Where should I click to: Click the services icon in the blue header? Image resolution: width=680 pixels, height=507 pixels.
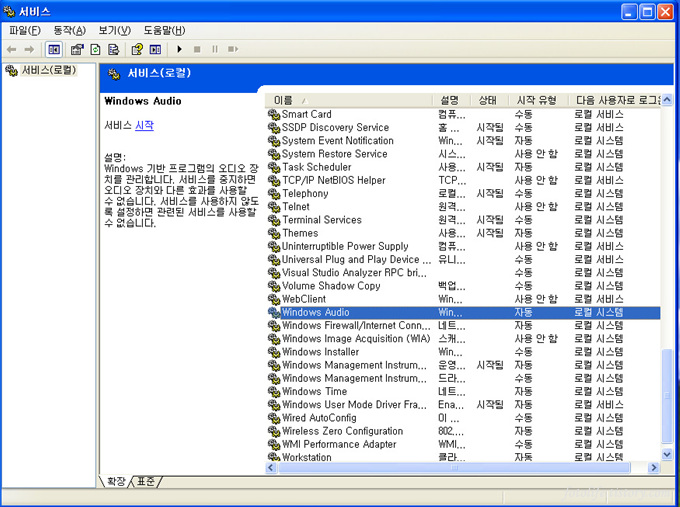(114, 74)
